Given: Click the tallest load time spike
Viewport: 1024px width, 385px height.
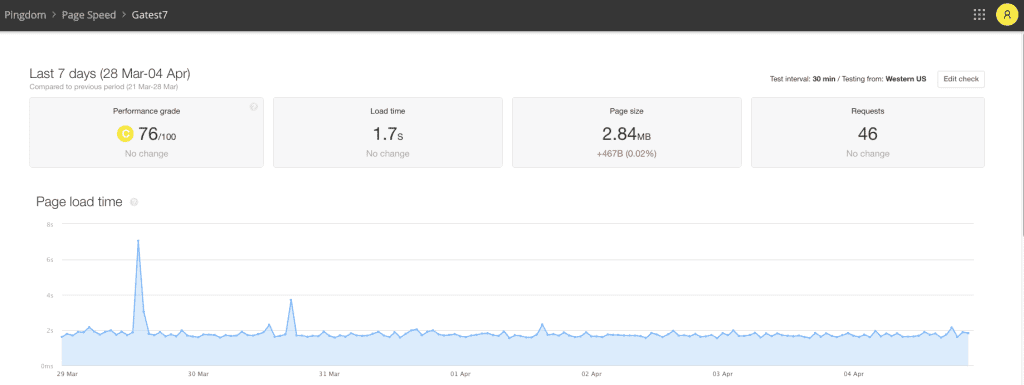Looking at the screenshot, I should 138,241.
